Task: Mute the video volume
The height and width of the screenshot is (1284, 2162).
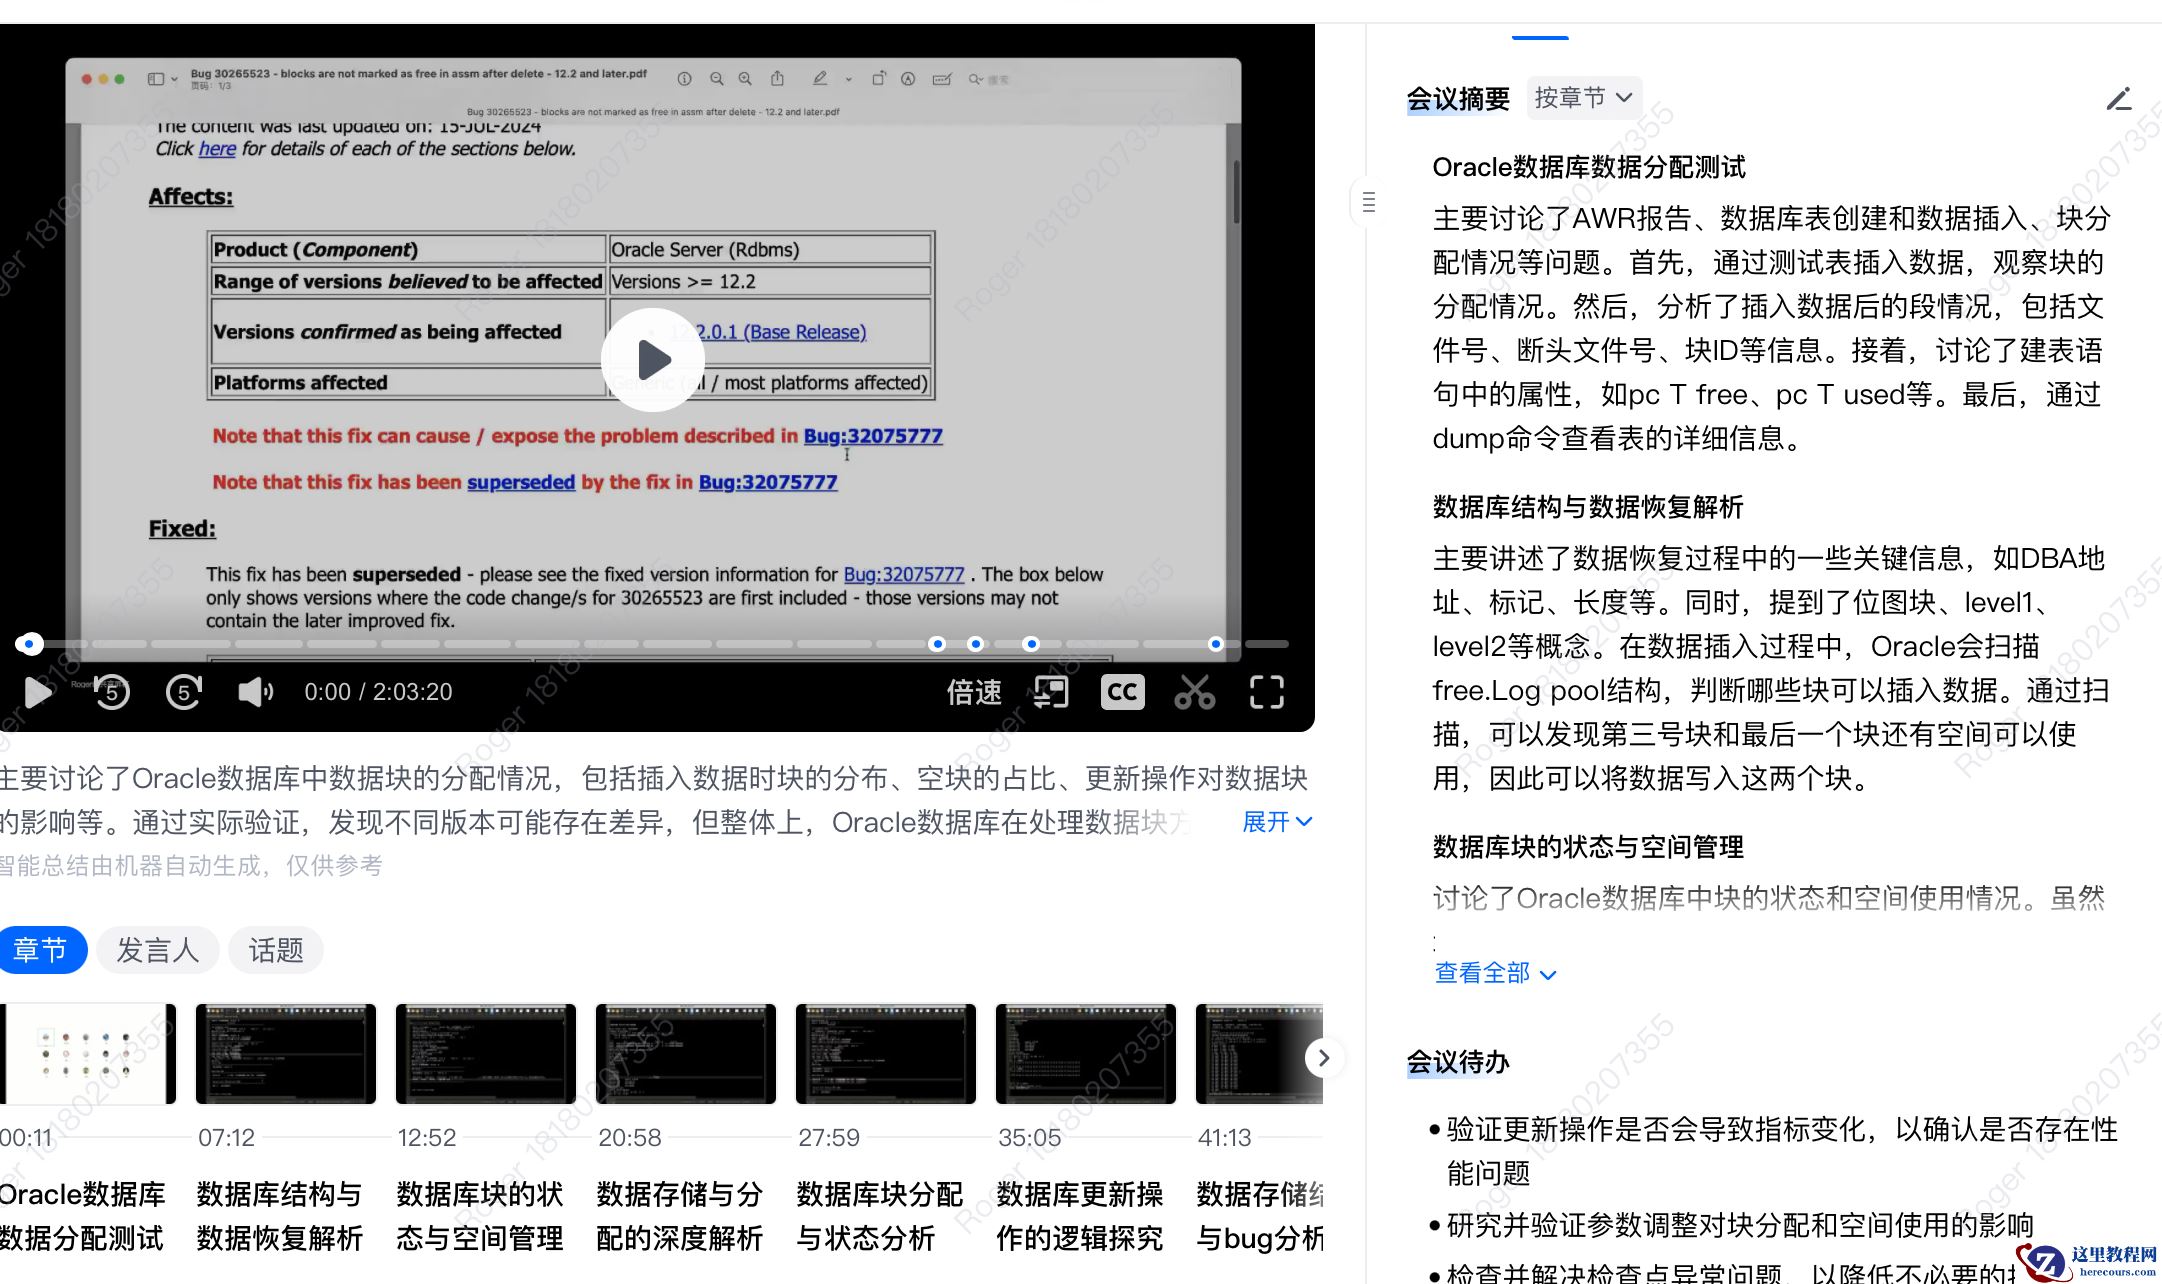Action: [255, 692]
